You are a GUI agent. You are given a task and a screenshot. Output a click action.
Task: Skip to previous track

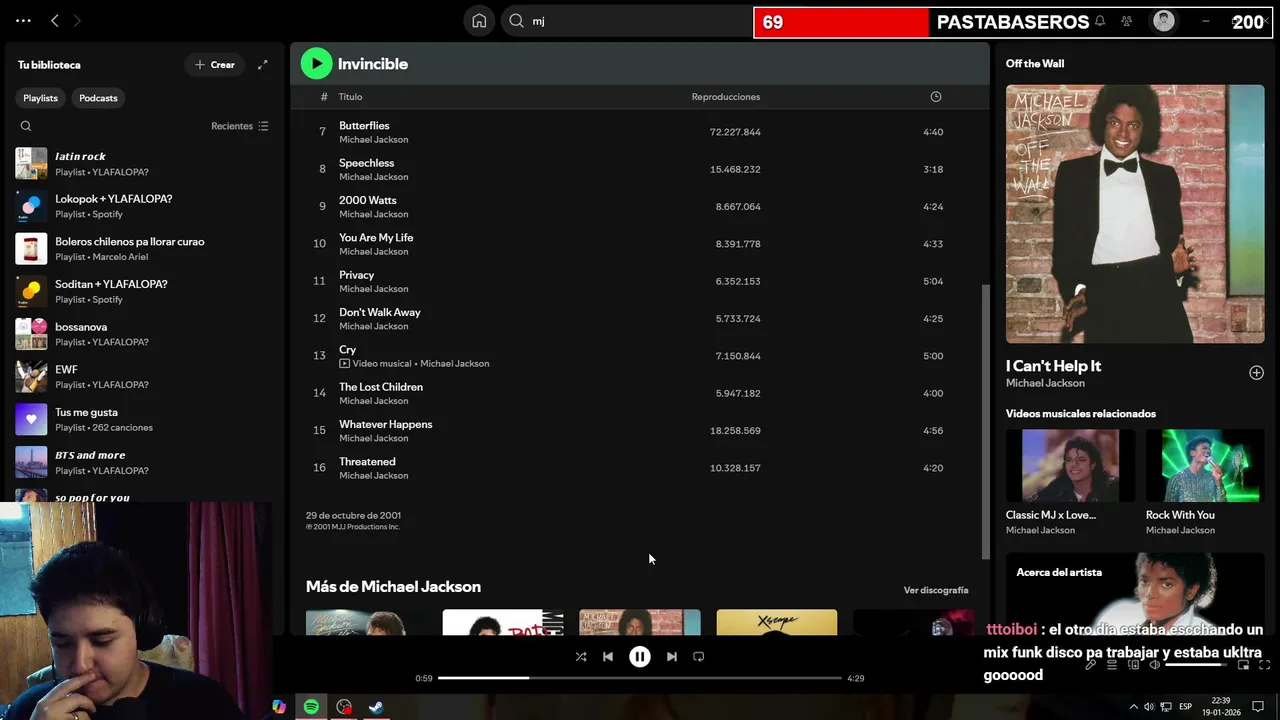tap(608, 657)
